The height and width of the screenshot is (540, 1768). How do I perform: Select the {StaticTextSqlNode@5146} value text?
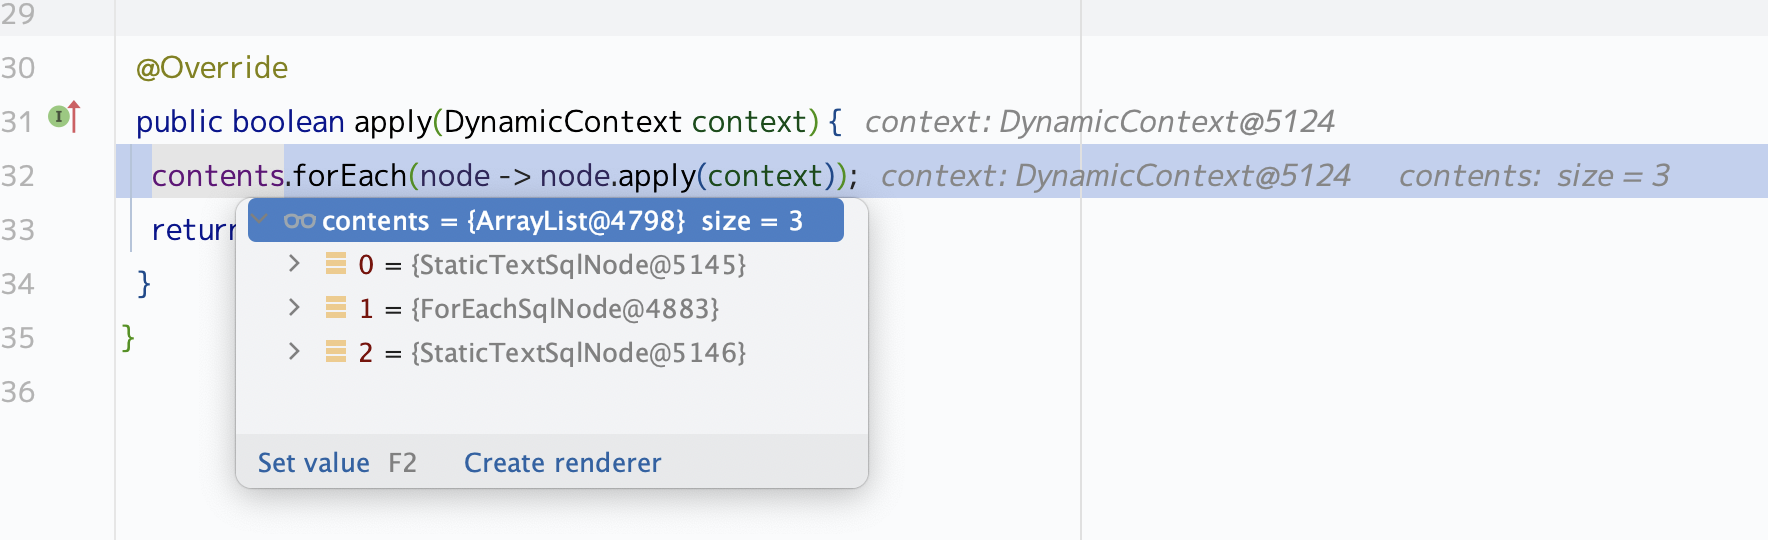pos(578,353)
